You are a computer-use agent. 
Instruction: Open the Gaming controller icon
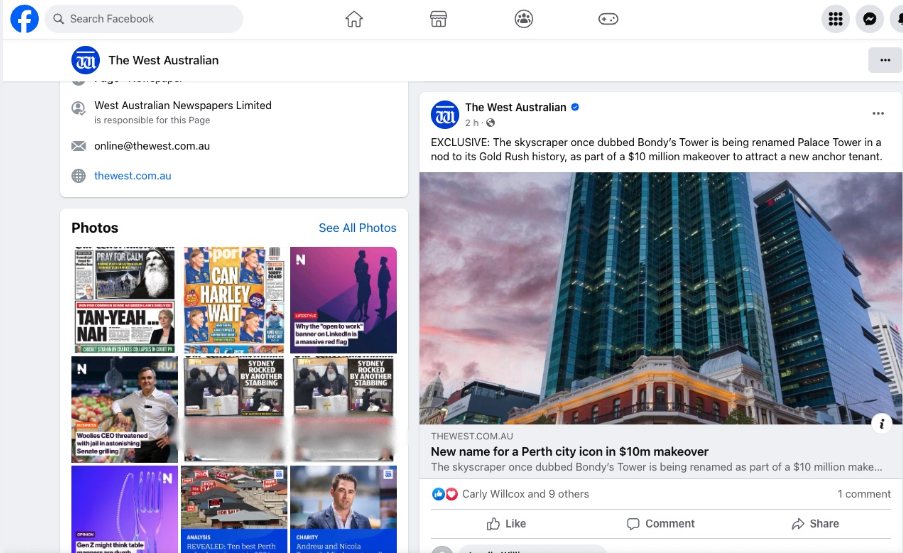coord(608,19)
